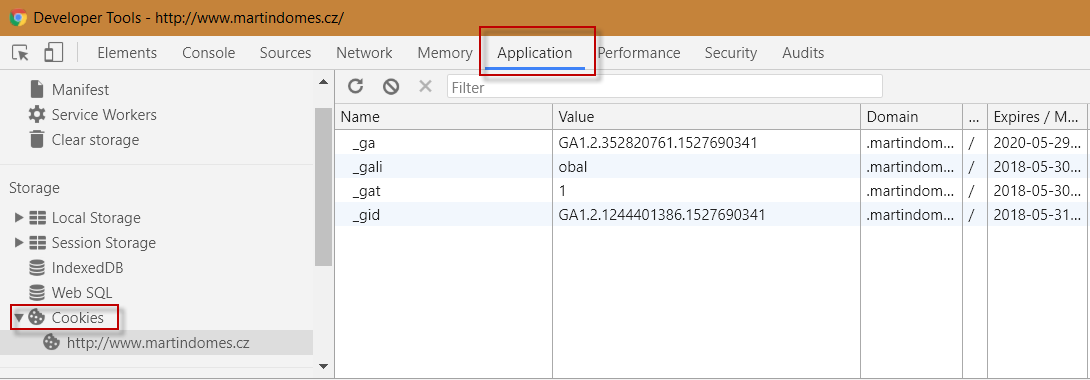
Task: Click into the Filter input field
Action: 665,87
